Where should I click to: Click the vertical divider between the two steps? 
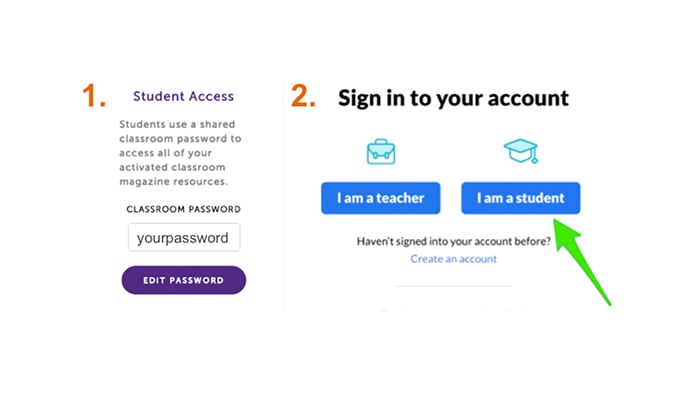coord(283,200)
